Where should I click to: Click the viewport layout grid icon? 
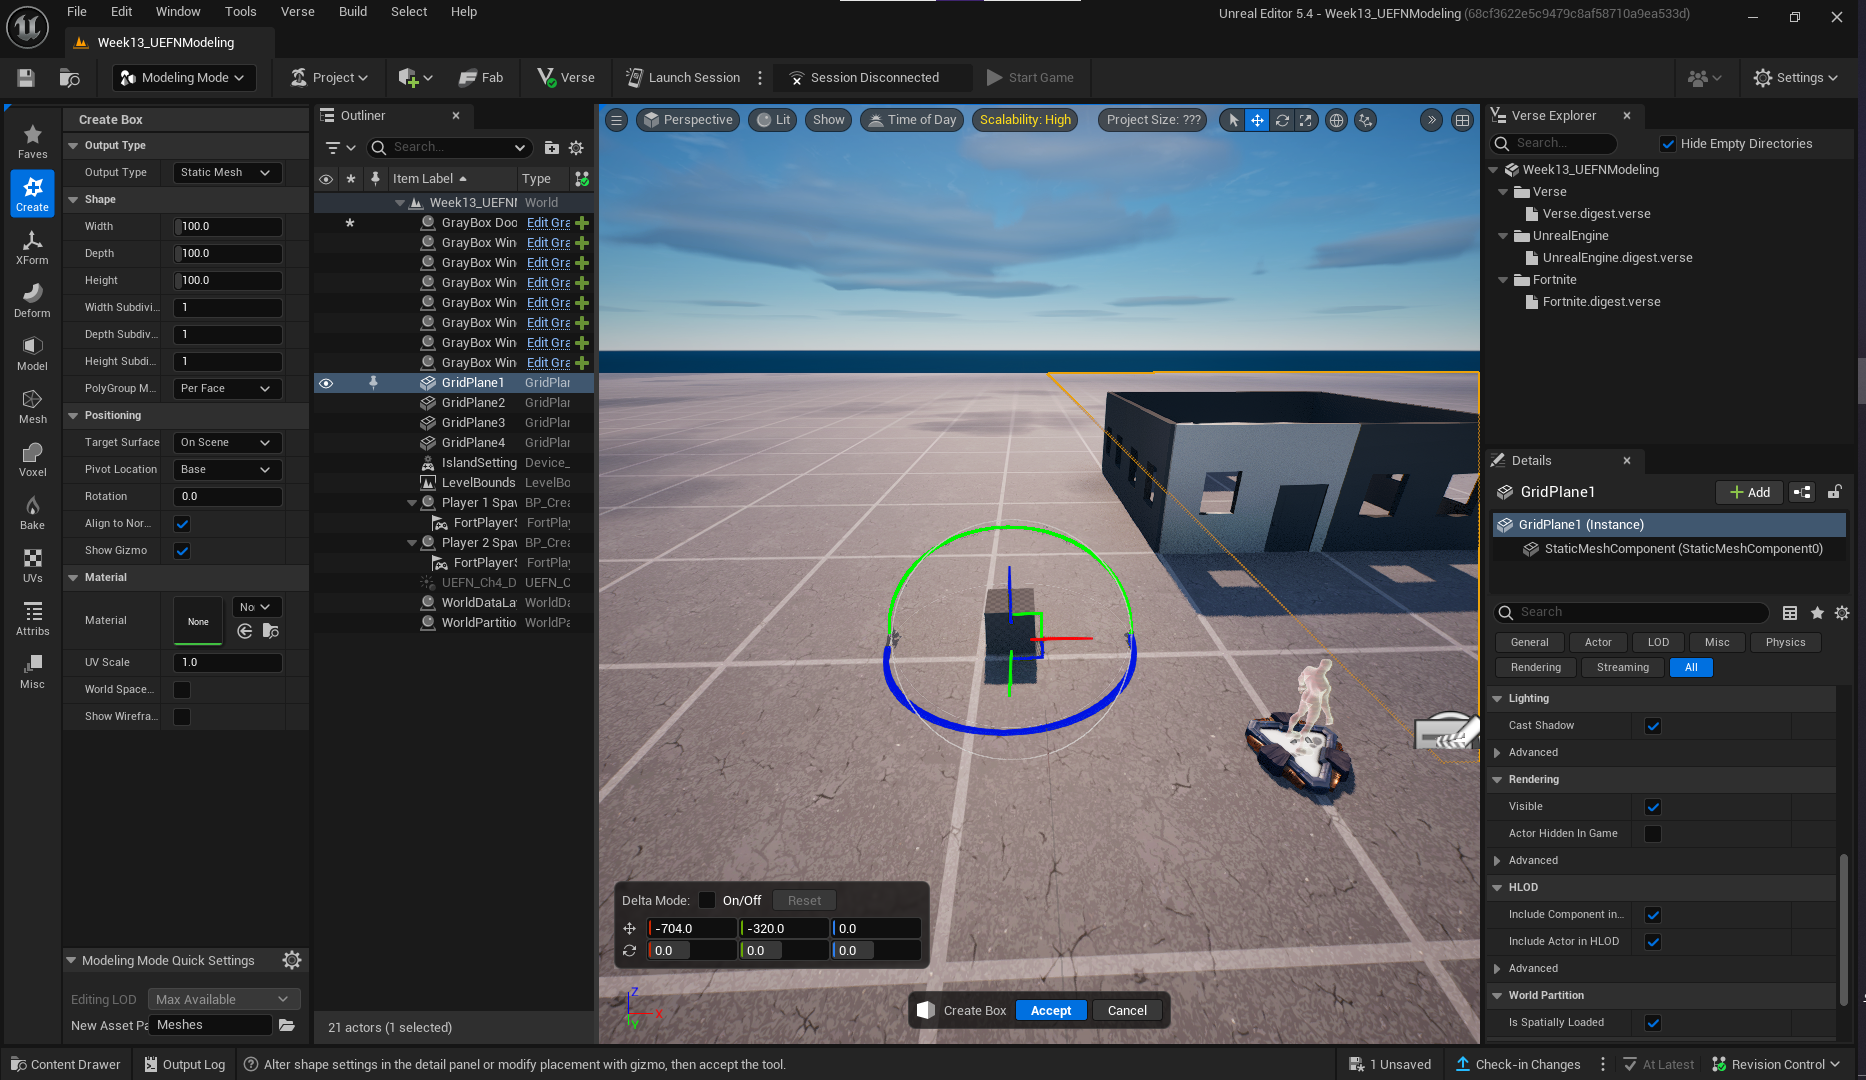pos(1462,120)
